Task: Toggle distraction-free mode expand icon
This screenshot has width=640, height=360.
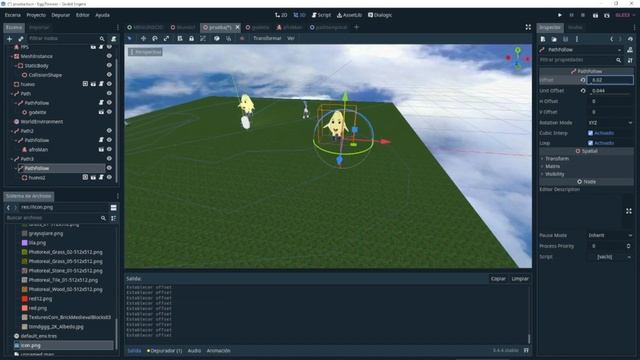Action: coord(528,27)
